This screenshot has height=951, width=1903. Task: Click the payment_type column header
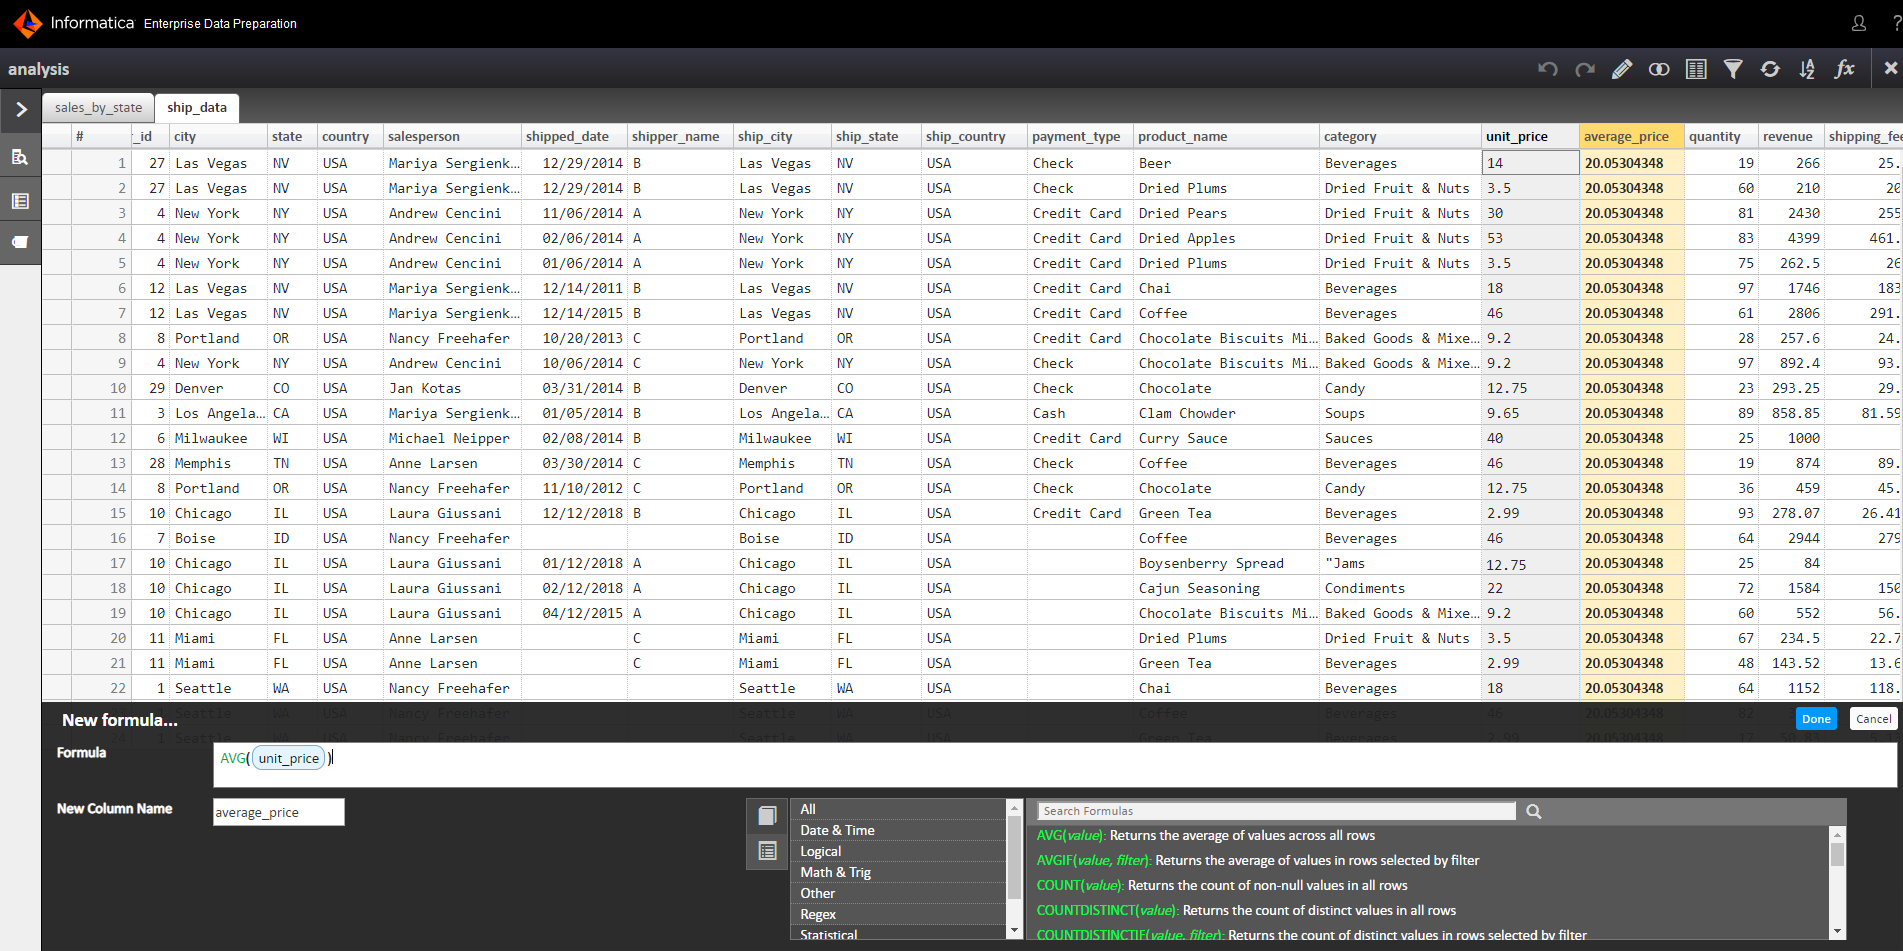(x=1080, y=136)
